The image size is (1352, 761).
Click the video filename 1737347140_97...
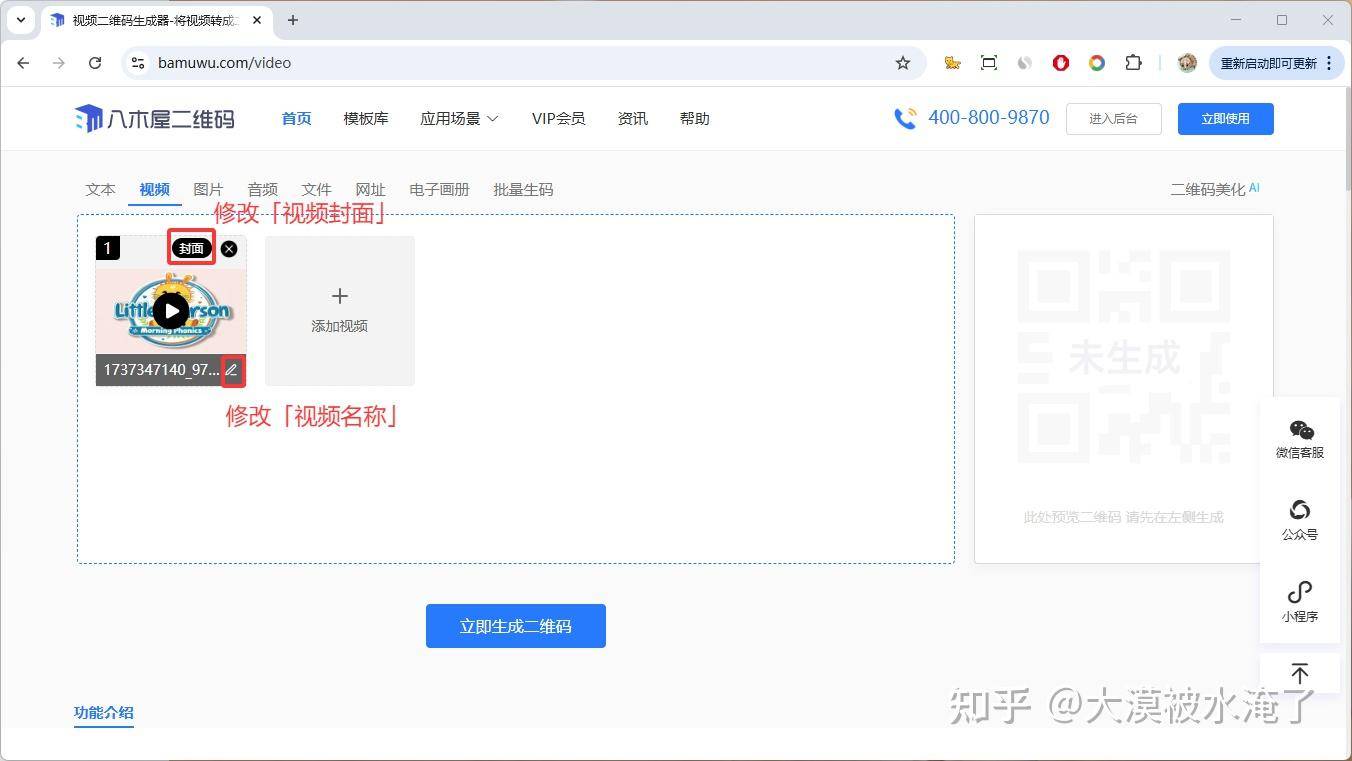[x=161, y=370]
